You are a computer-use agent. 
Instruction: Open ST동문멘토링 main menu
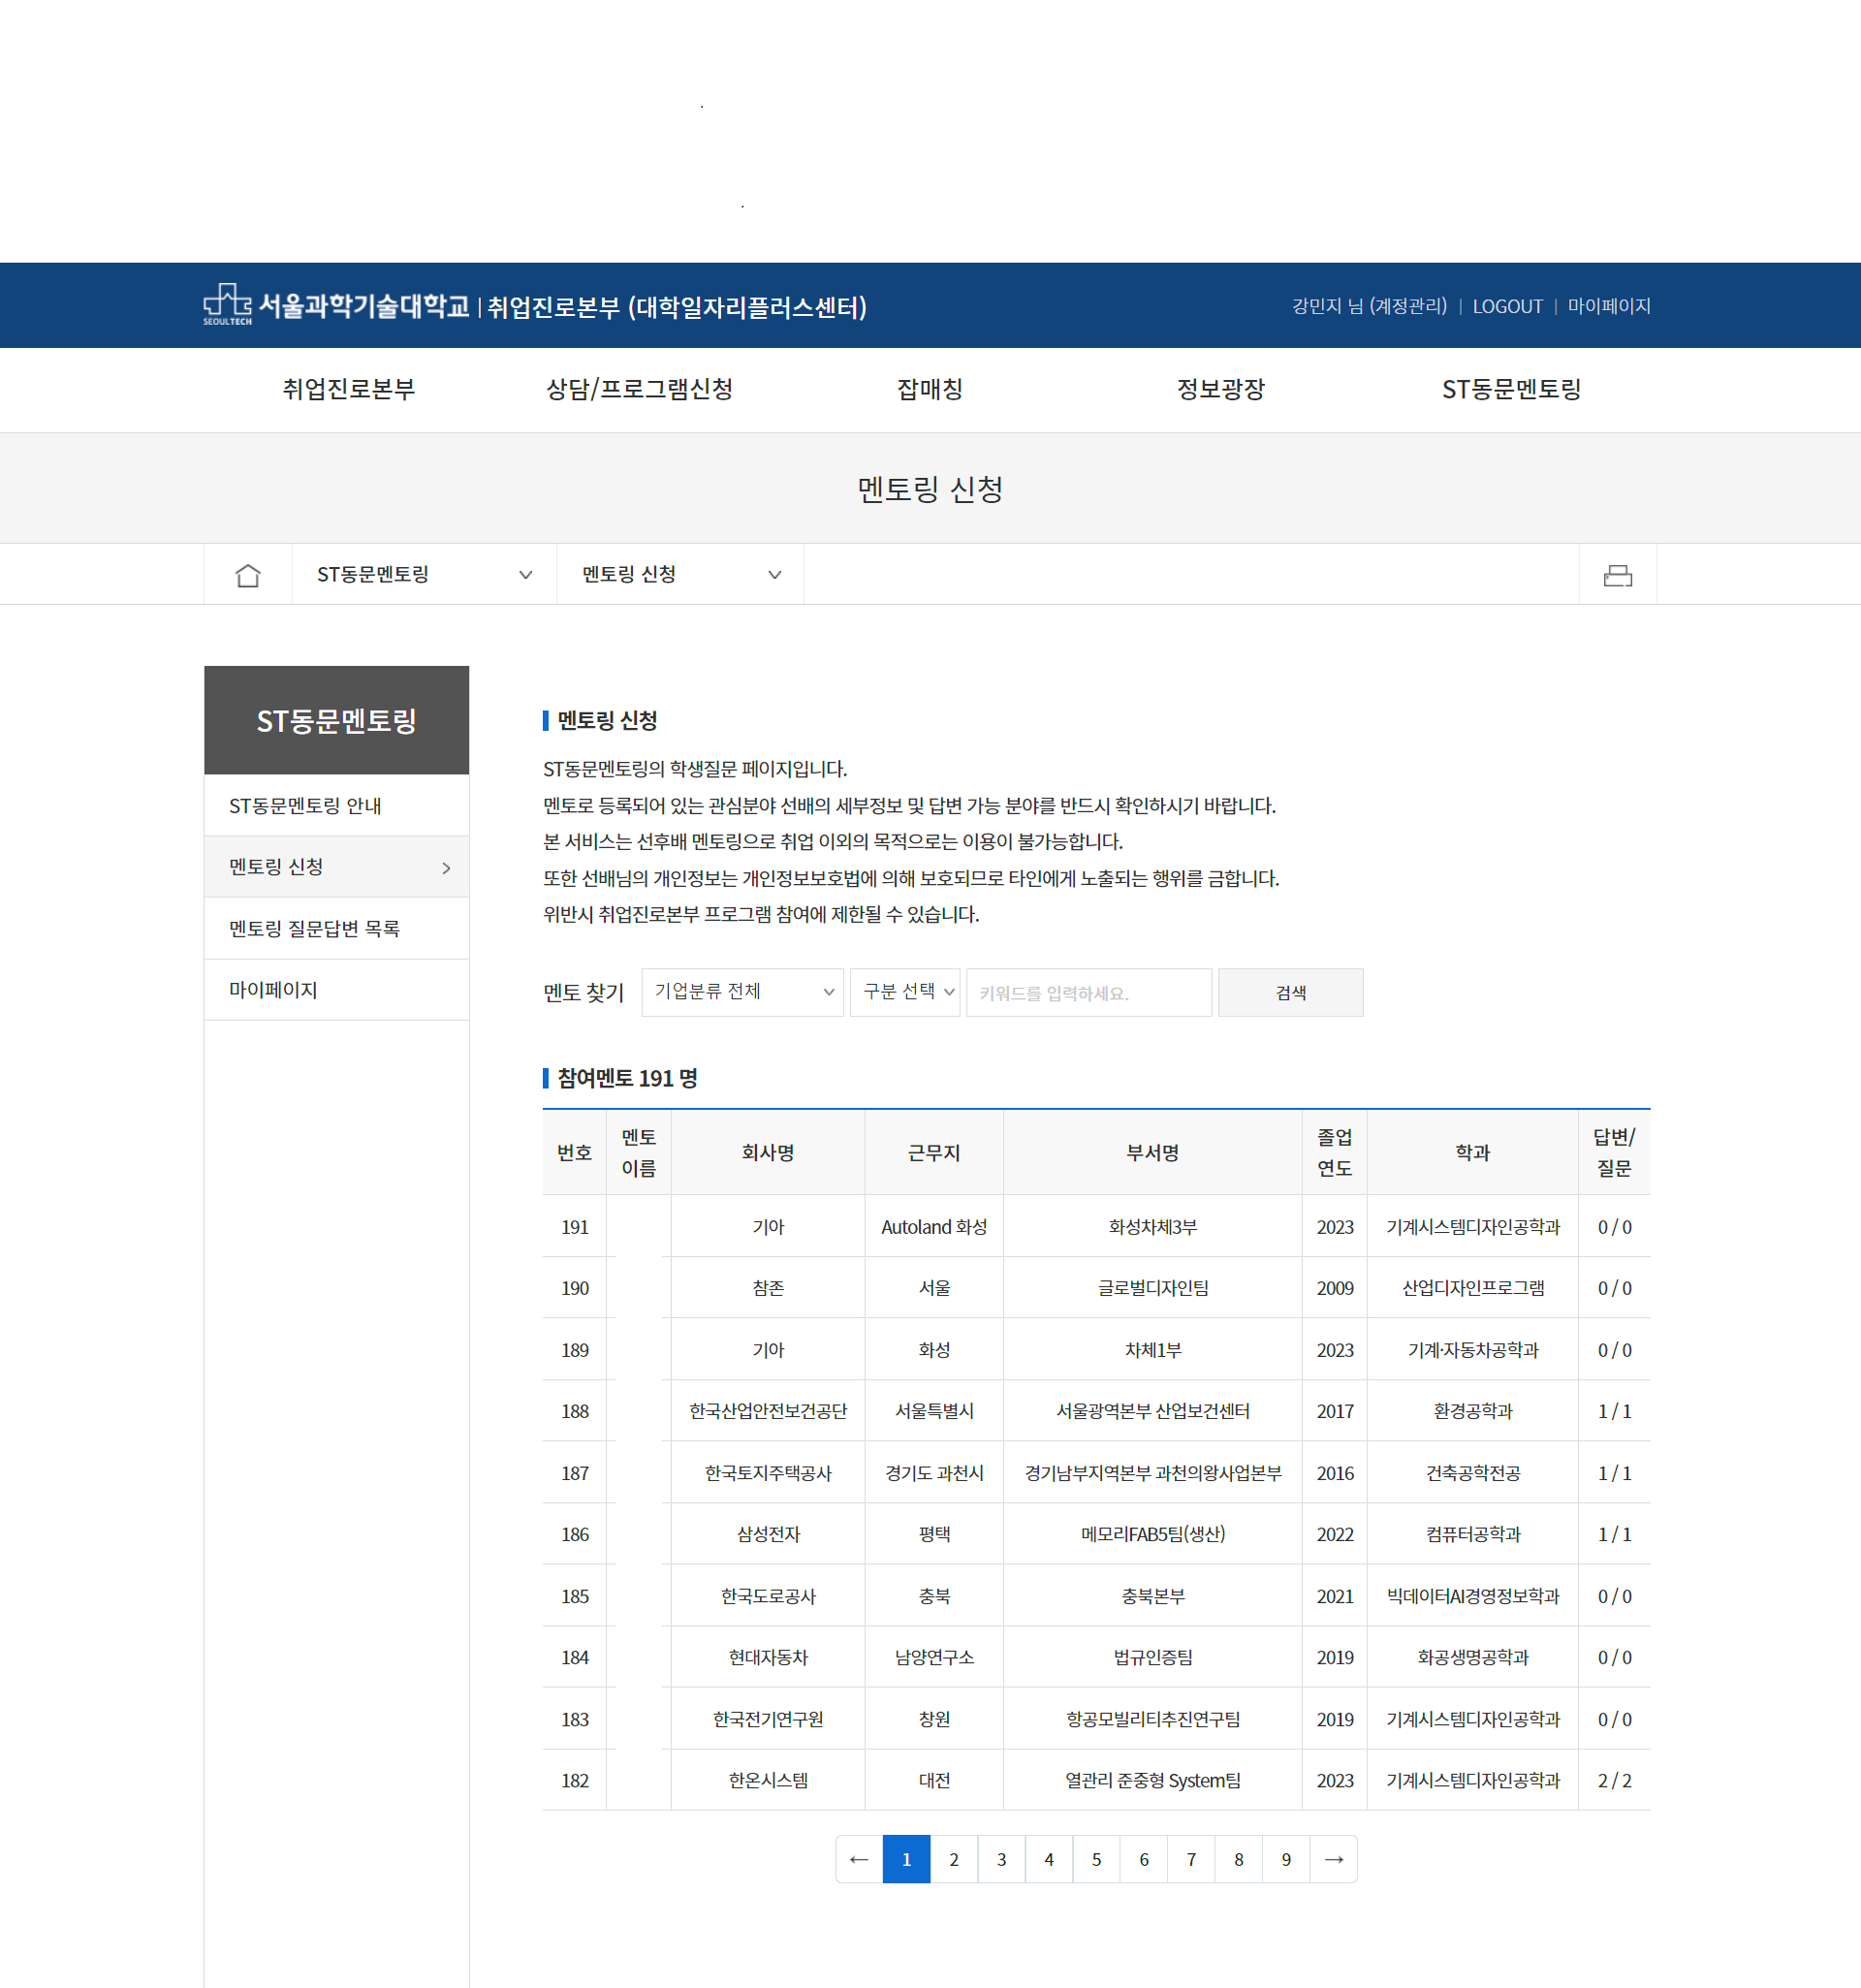point(1511,389)
